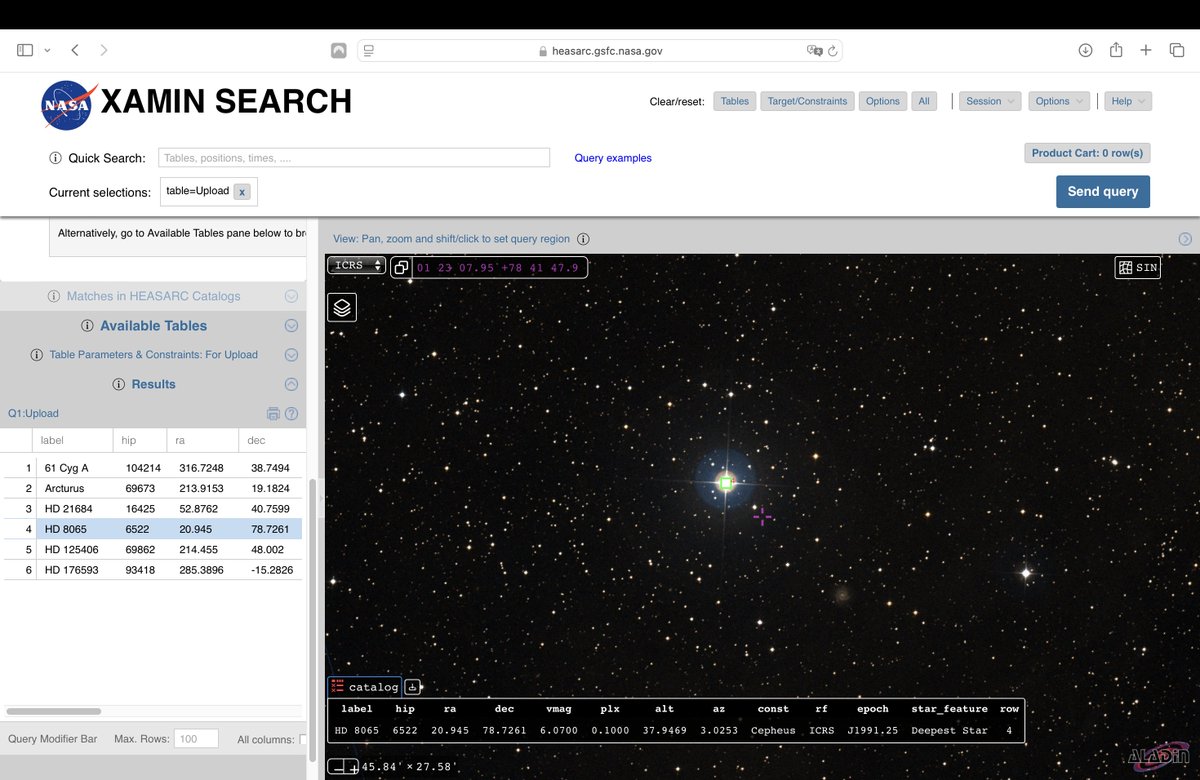Show tab overview
The height and width of the screenshot is (780, 1200).
point(1177,50)
